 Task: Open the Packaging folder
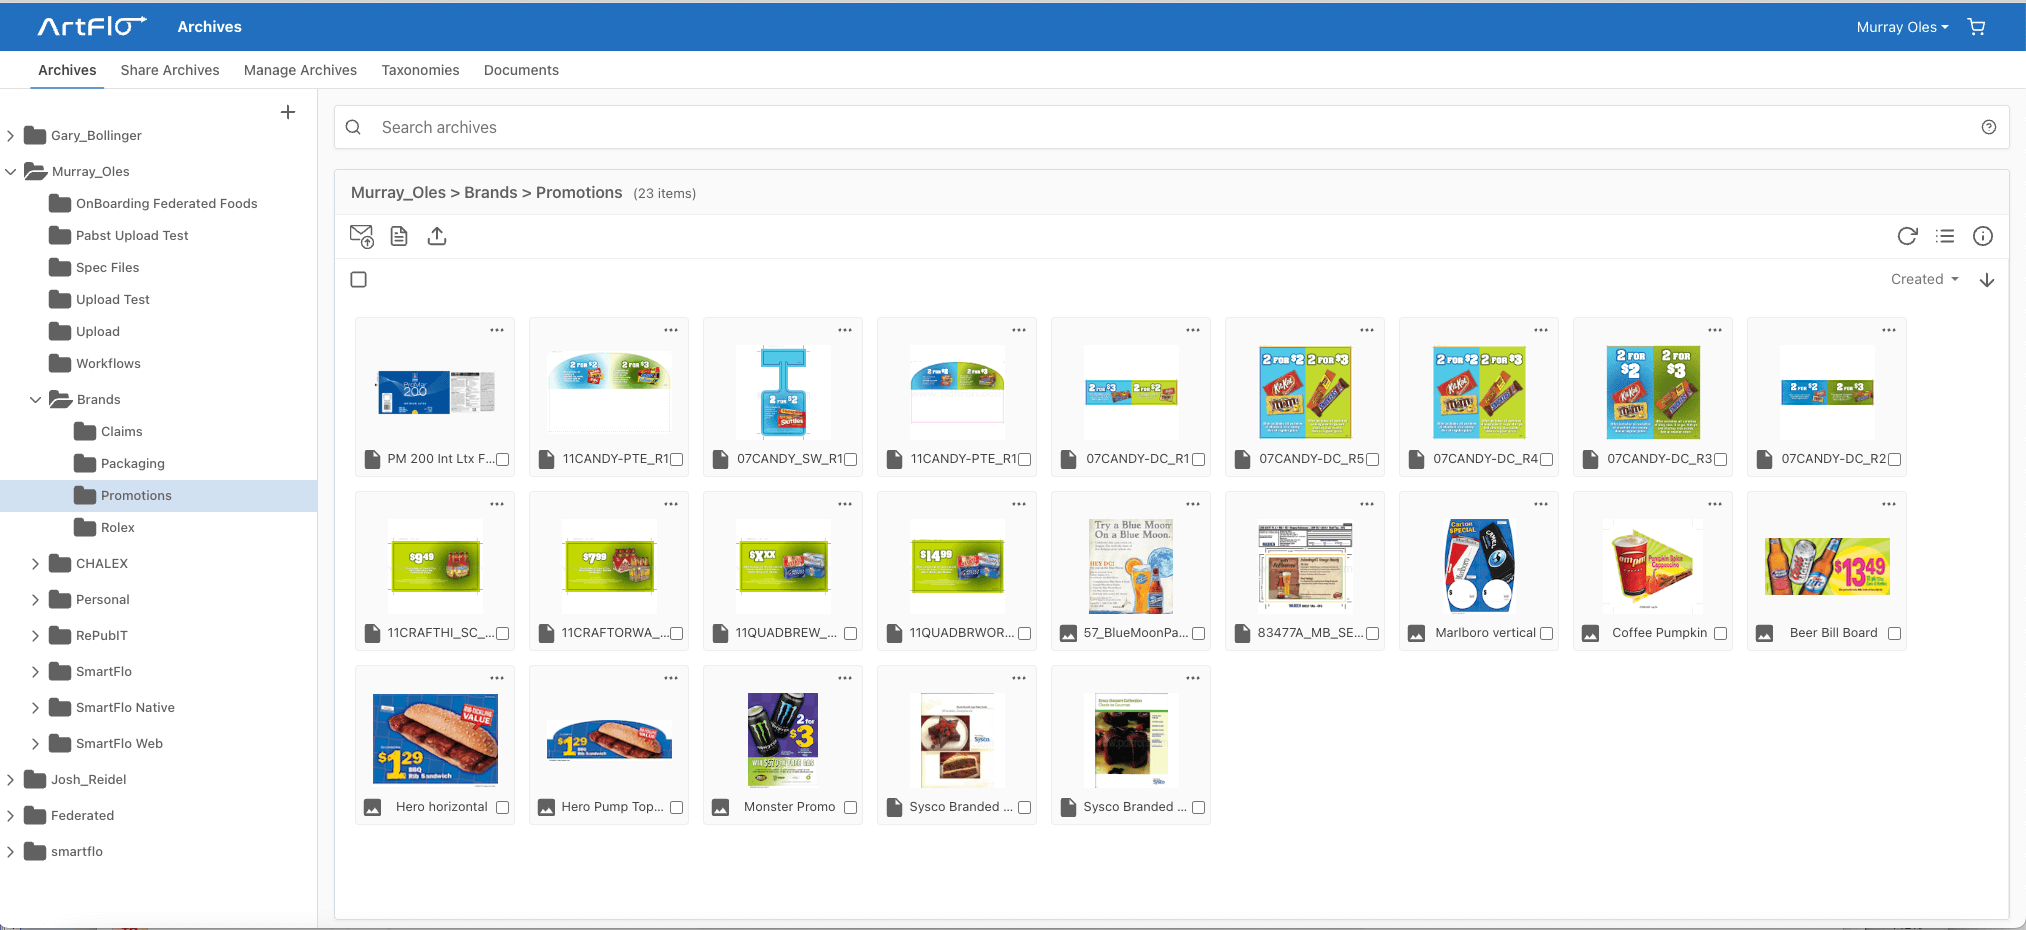[x=132, y=464]
